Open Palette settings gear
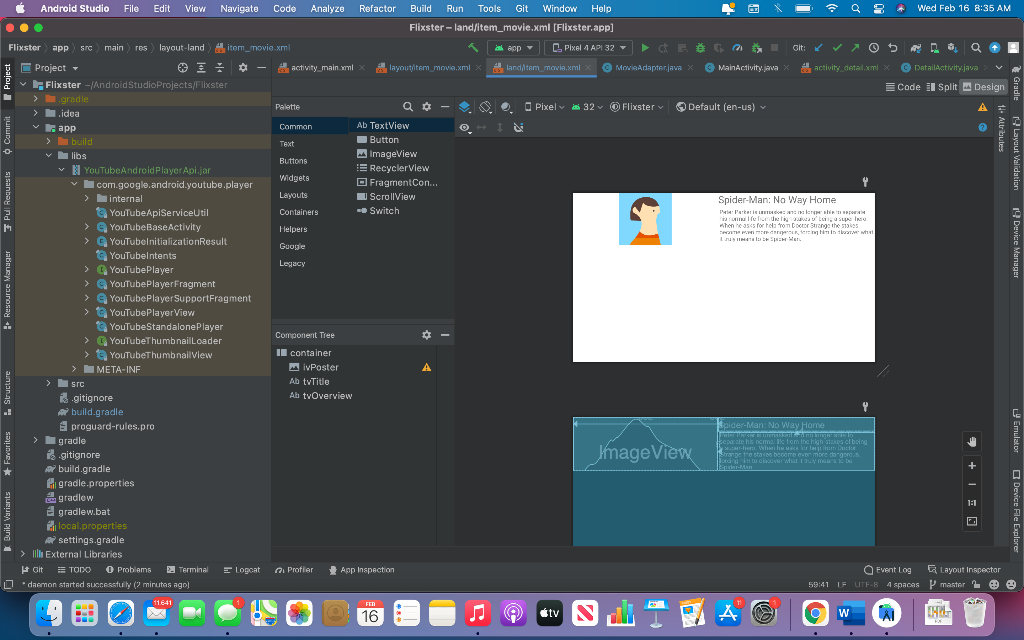 pyautogui.click(x=426, y=106)
